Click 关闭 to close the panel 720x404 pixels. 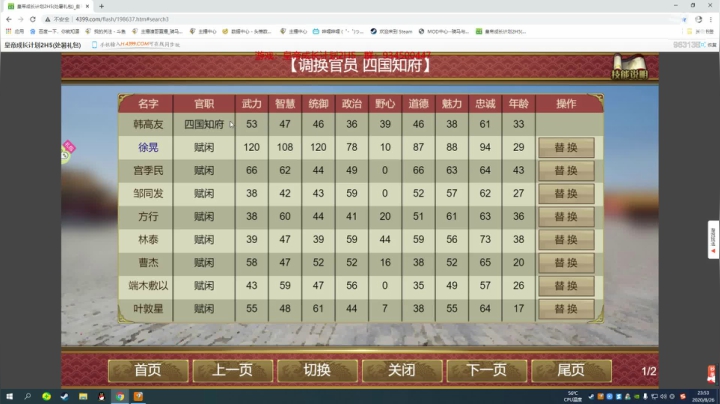coord(402,370)
